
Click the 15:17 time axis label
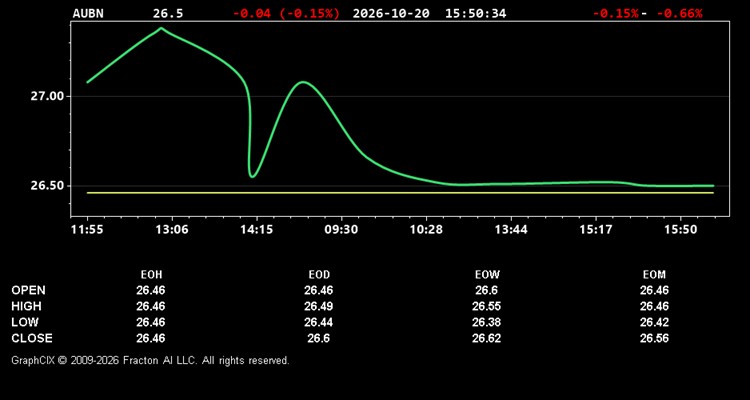pos(596,230)
